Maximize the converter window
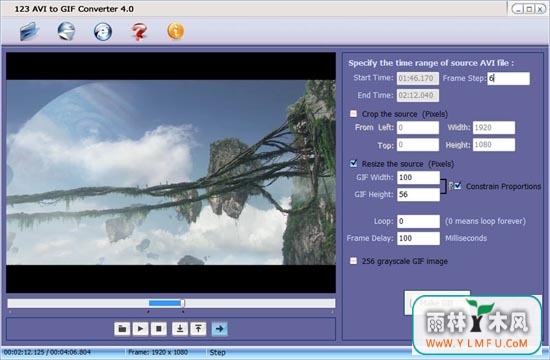 [529, 9]
